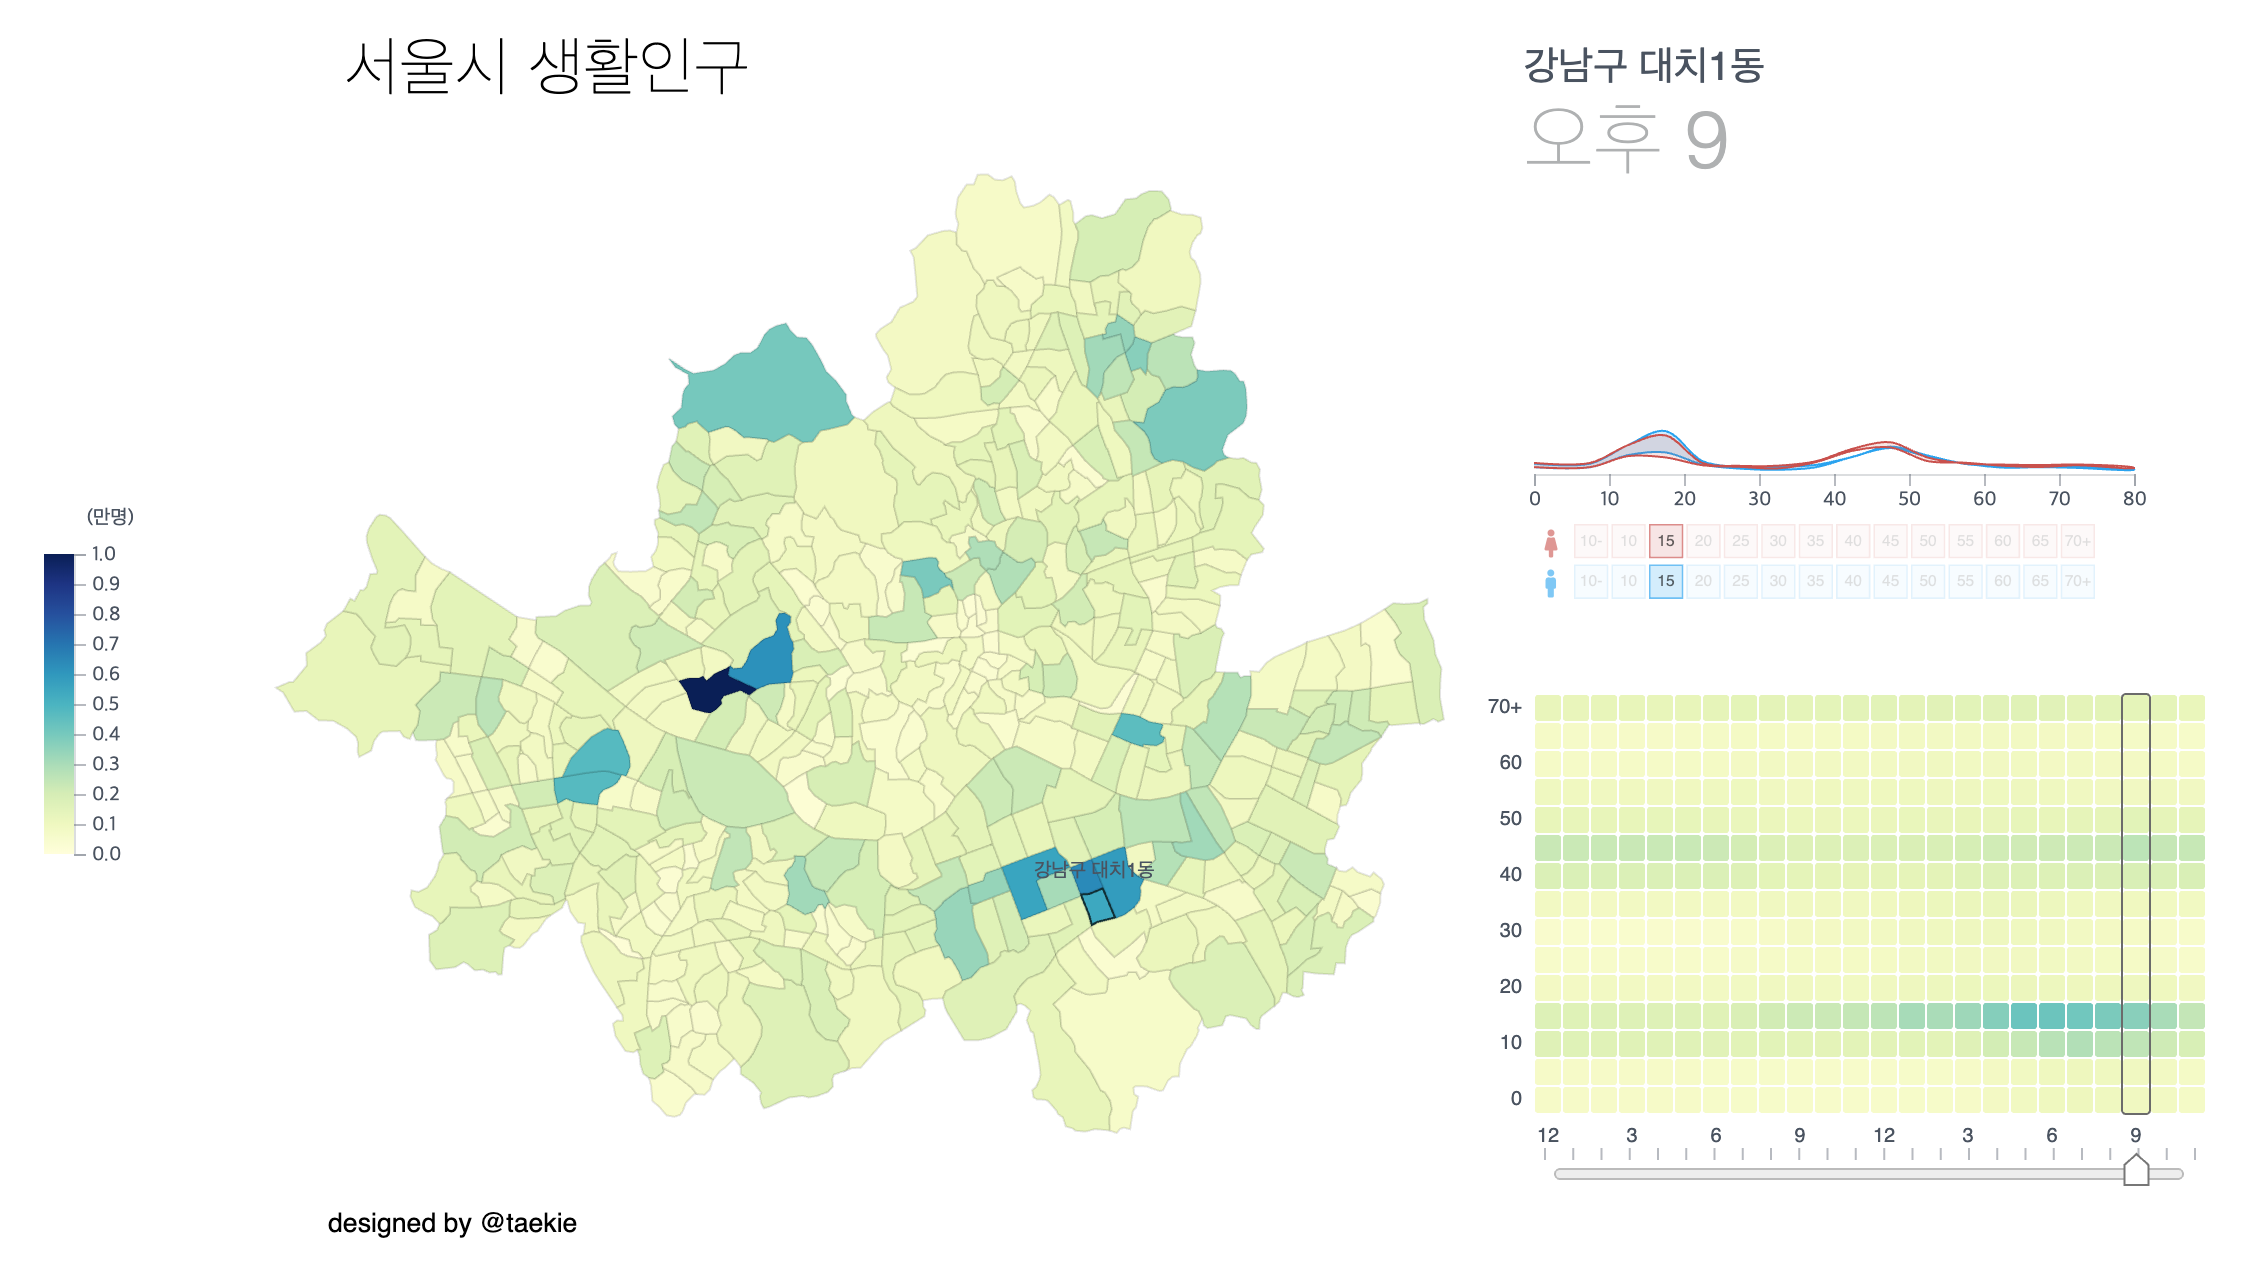The image size is (2250, 1262).
Task: Click the female figure icon
Action: pos(1550,542)
